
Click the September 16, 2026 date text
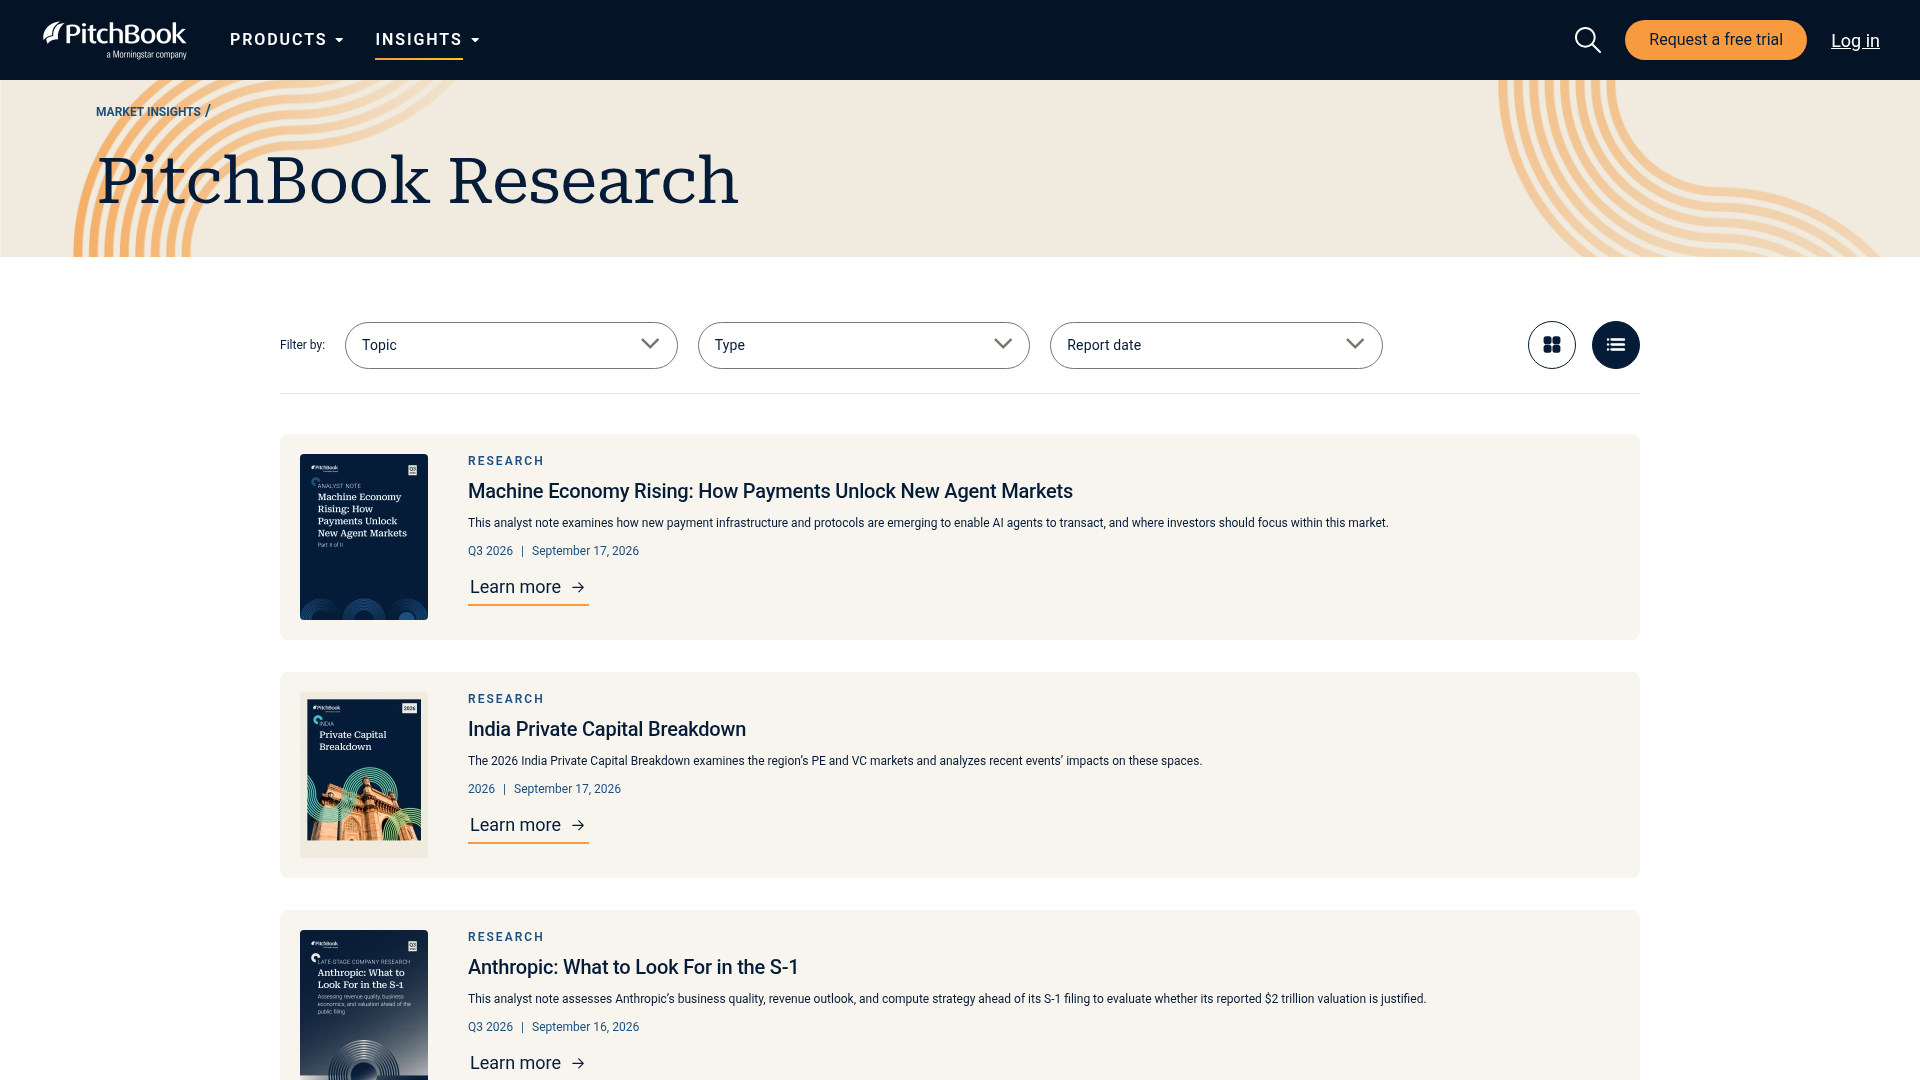(585, 1027)
